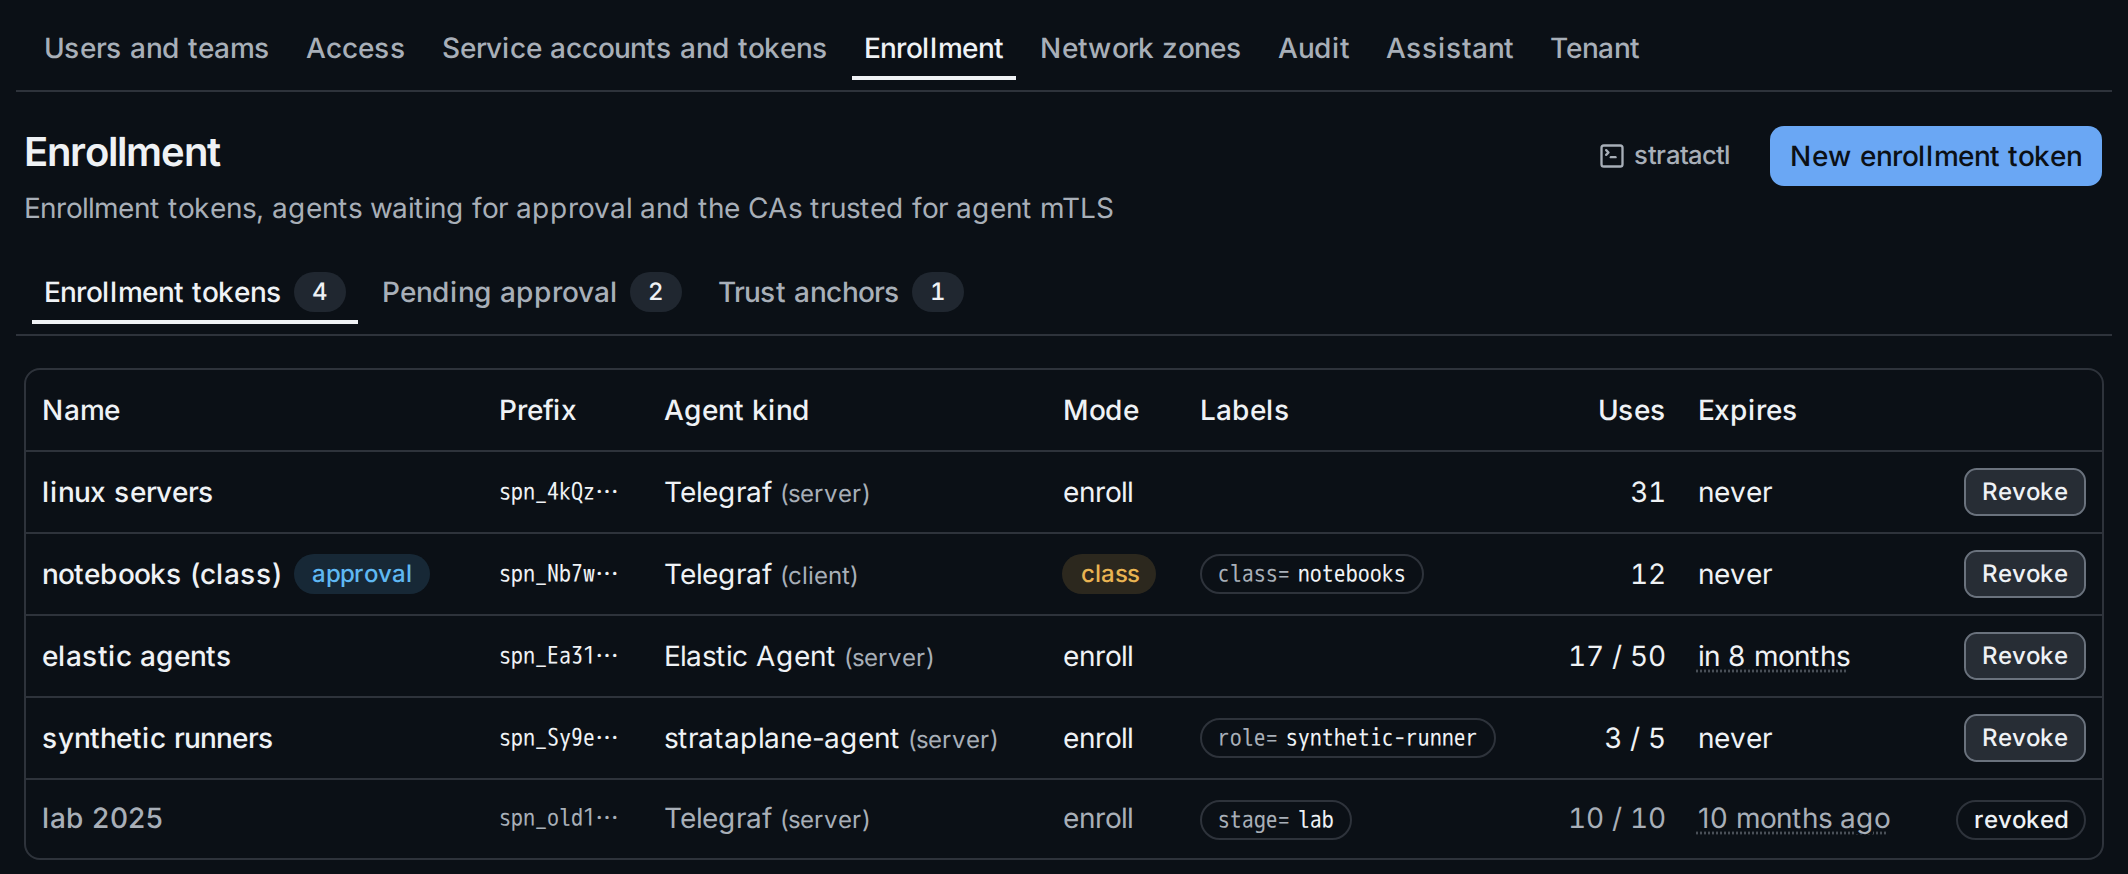Open the Audit tab

point(1313,48)
